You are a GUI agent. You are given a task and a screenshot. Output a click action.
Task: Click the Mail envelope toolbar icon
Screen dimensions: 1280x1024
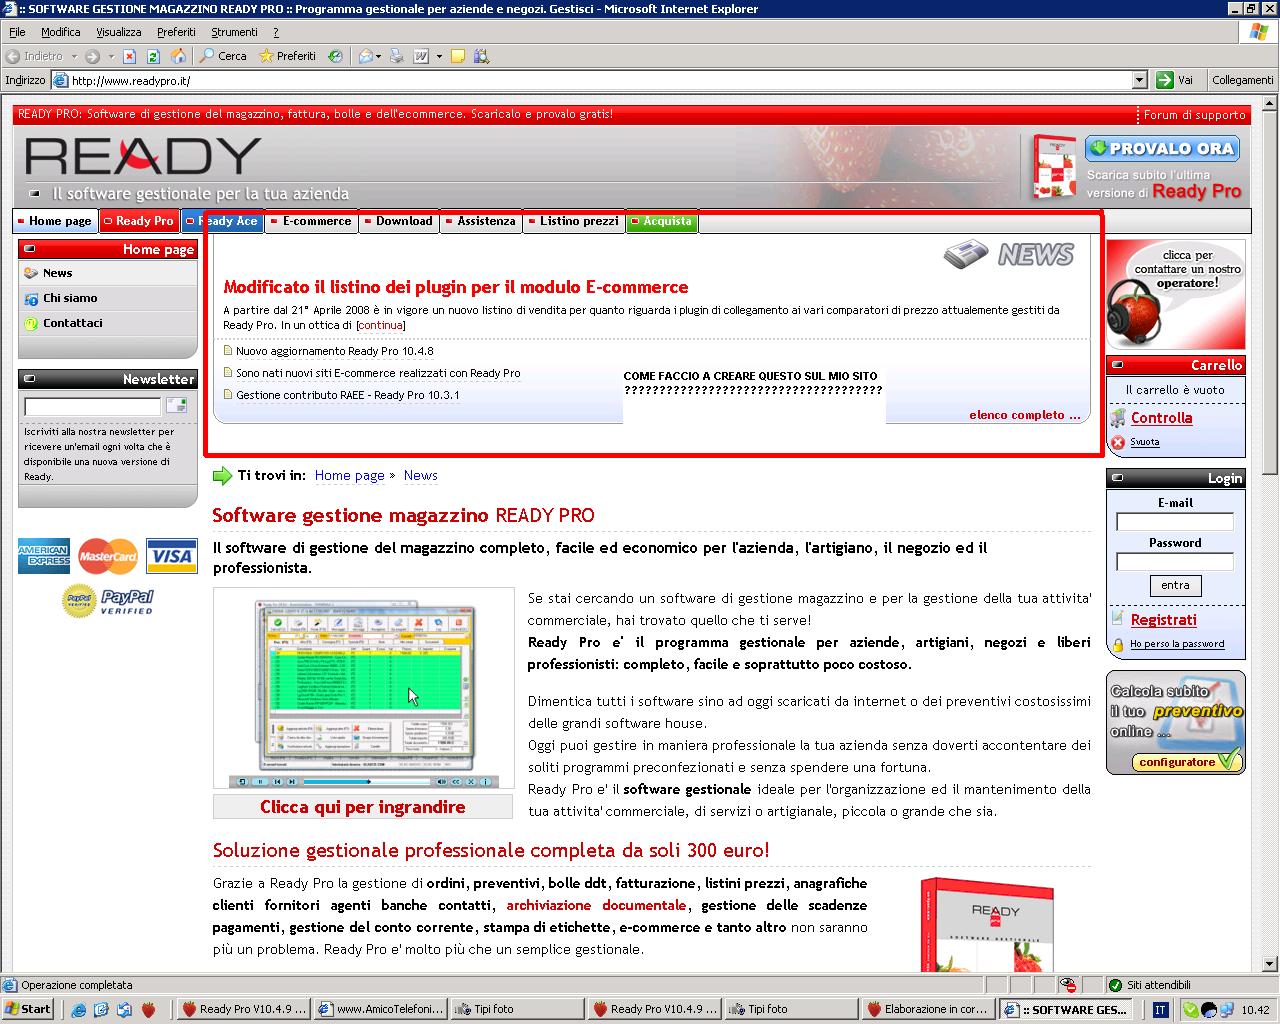click(x=365, y=56)
